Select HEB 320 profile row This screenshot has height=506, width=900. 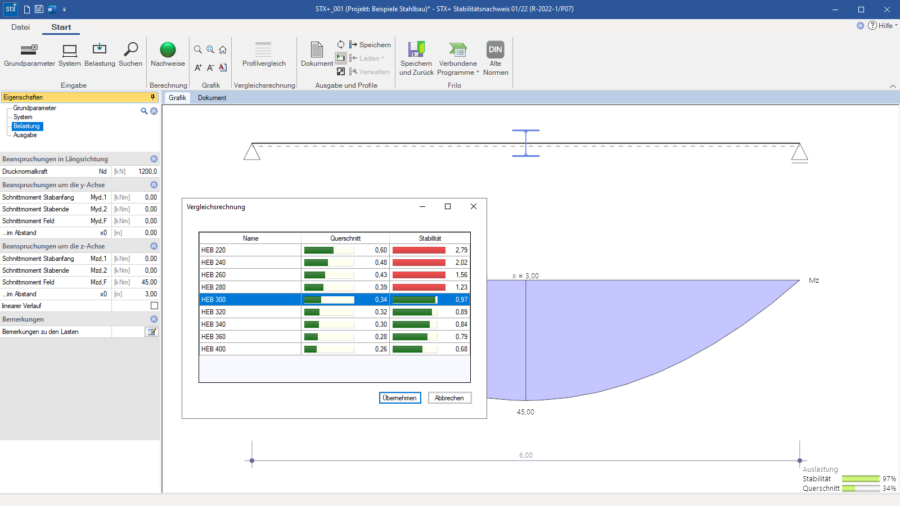click(250, 312)
